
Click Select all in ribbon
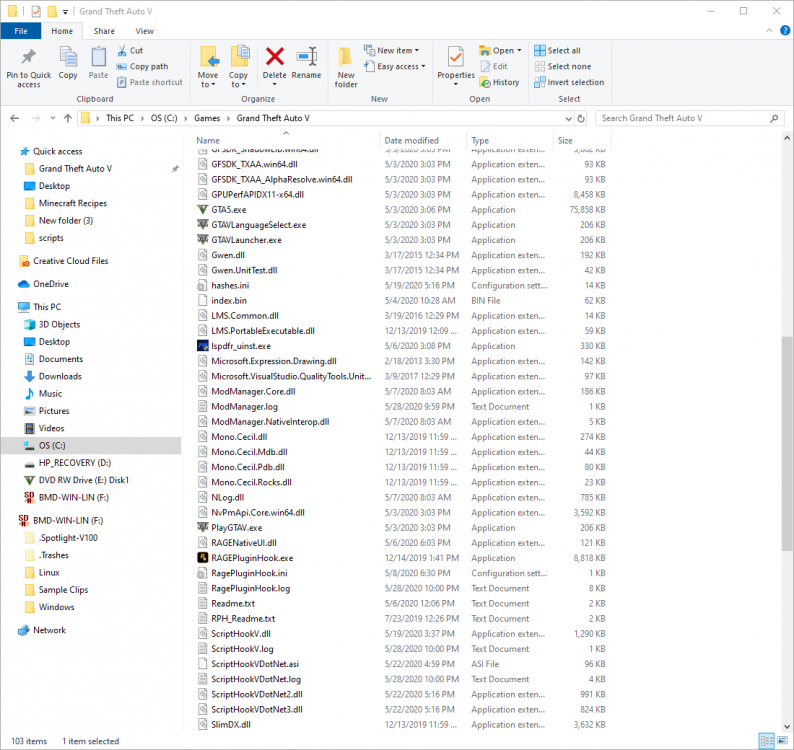pos(557,51)
